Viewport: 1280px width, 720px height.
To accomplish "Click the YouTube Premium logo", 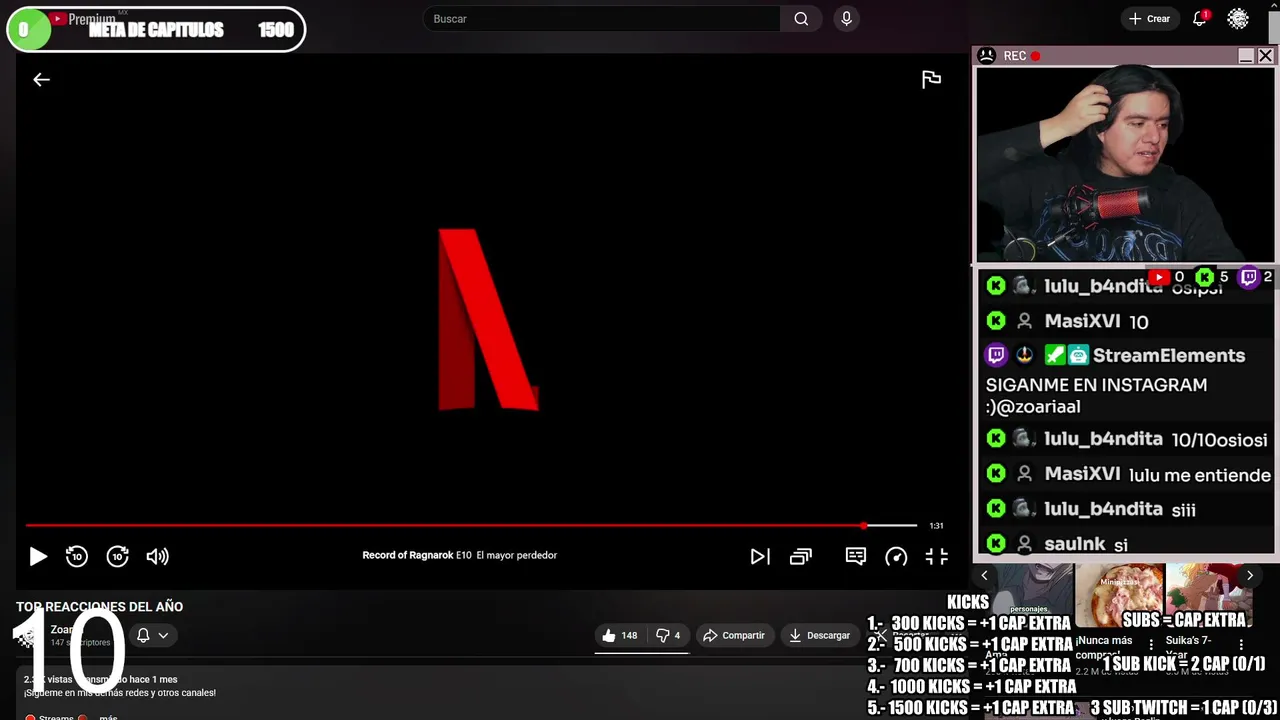I will tap(85, 19).
